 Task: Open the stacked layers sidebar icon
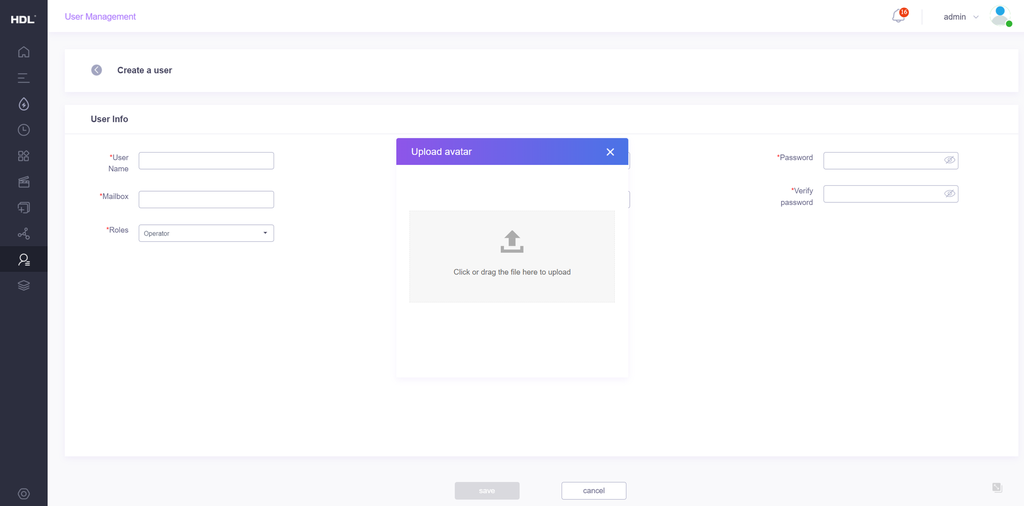[24, 285]
